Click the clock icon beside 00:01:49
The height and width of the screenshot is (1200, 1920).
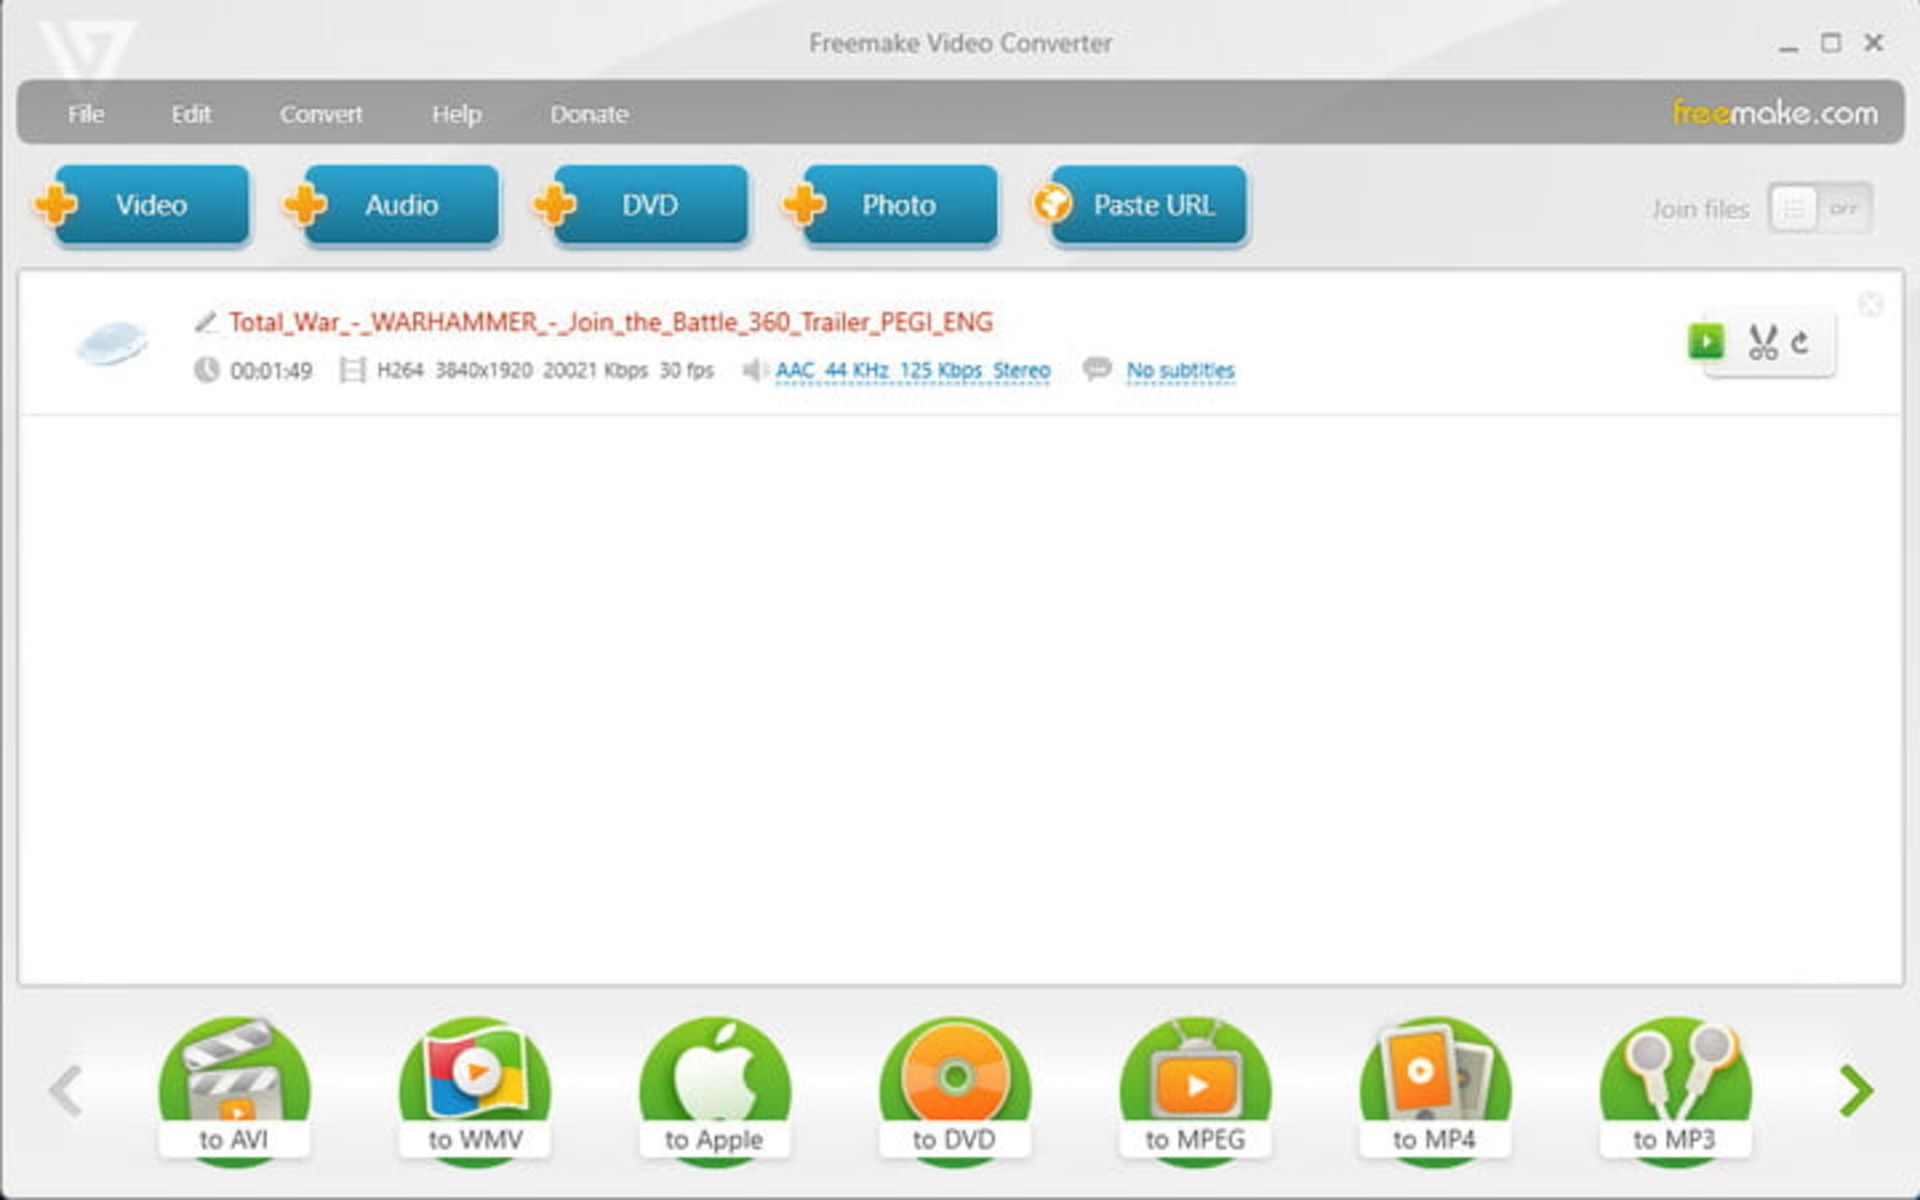pyautogui.click(x=206, y=370)
